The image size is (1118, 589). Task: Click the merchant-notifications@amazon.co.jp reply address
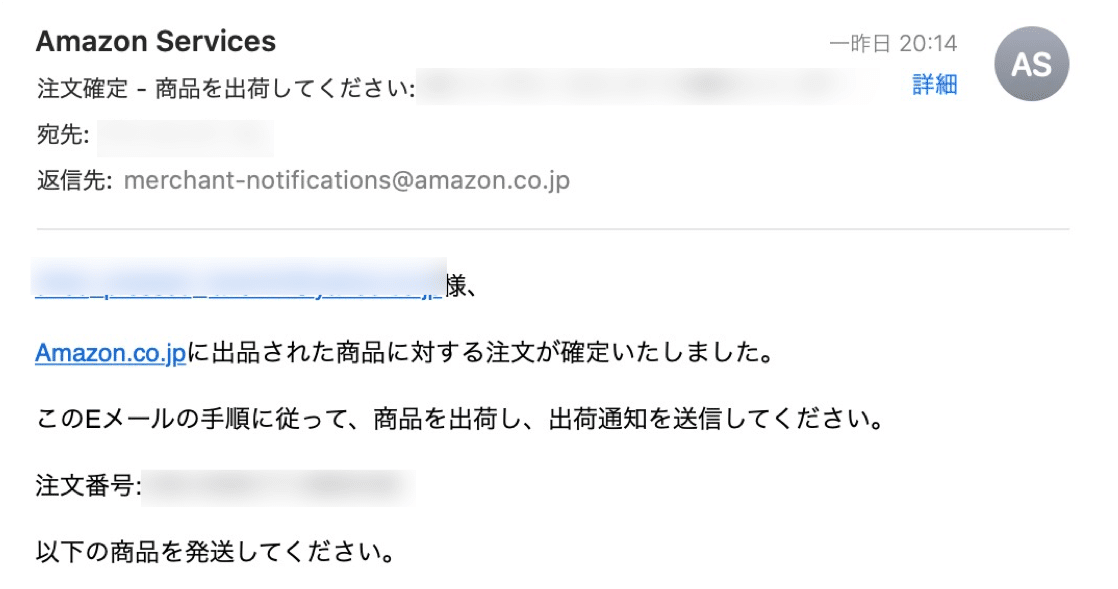(347, 180)
